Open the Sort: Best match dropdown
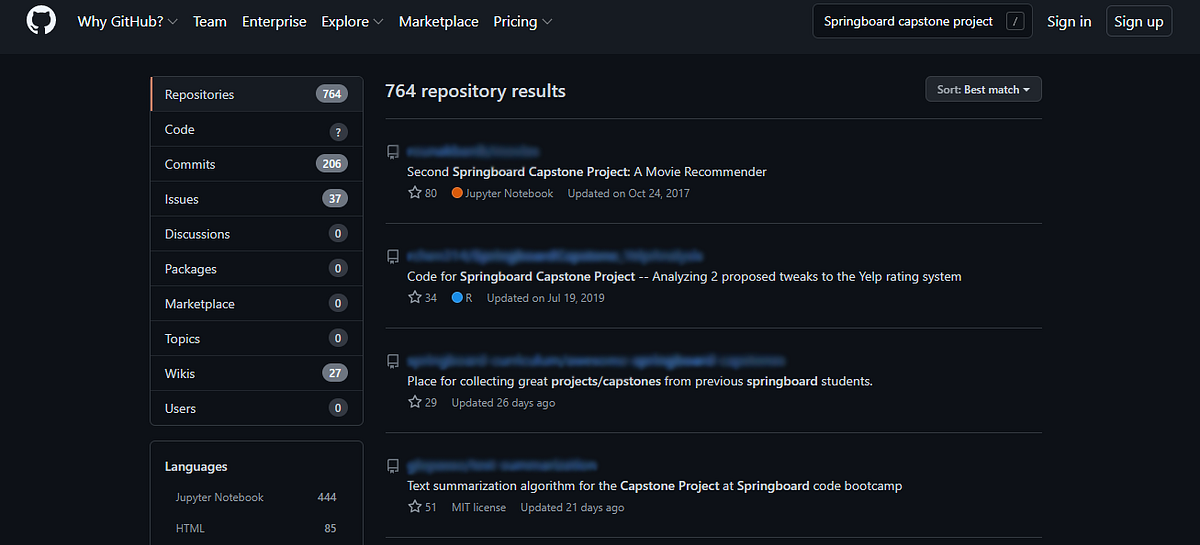 point(983,90)
